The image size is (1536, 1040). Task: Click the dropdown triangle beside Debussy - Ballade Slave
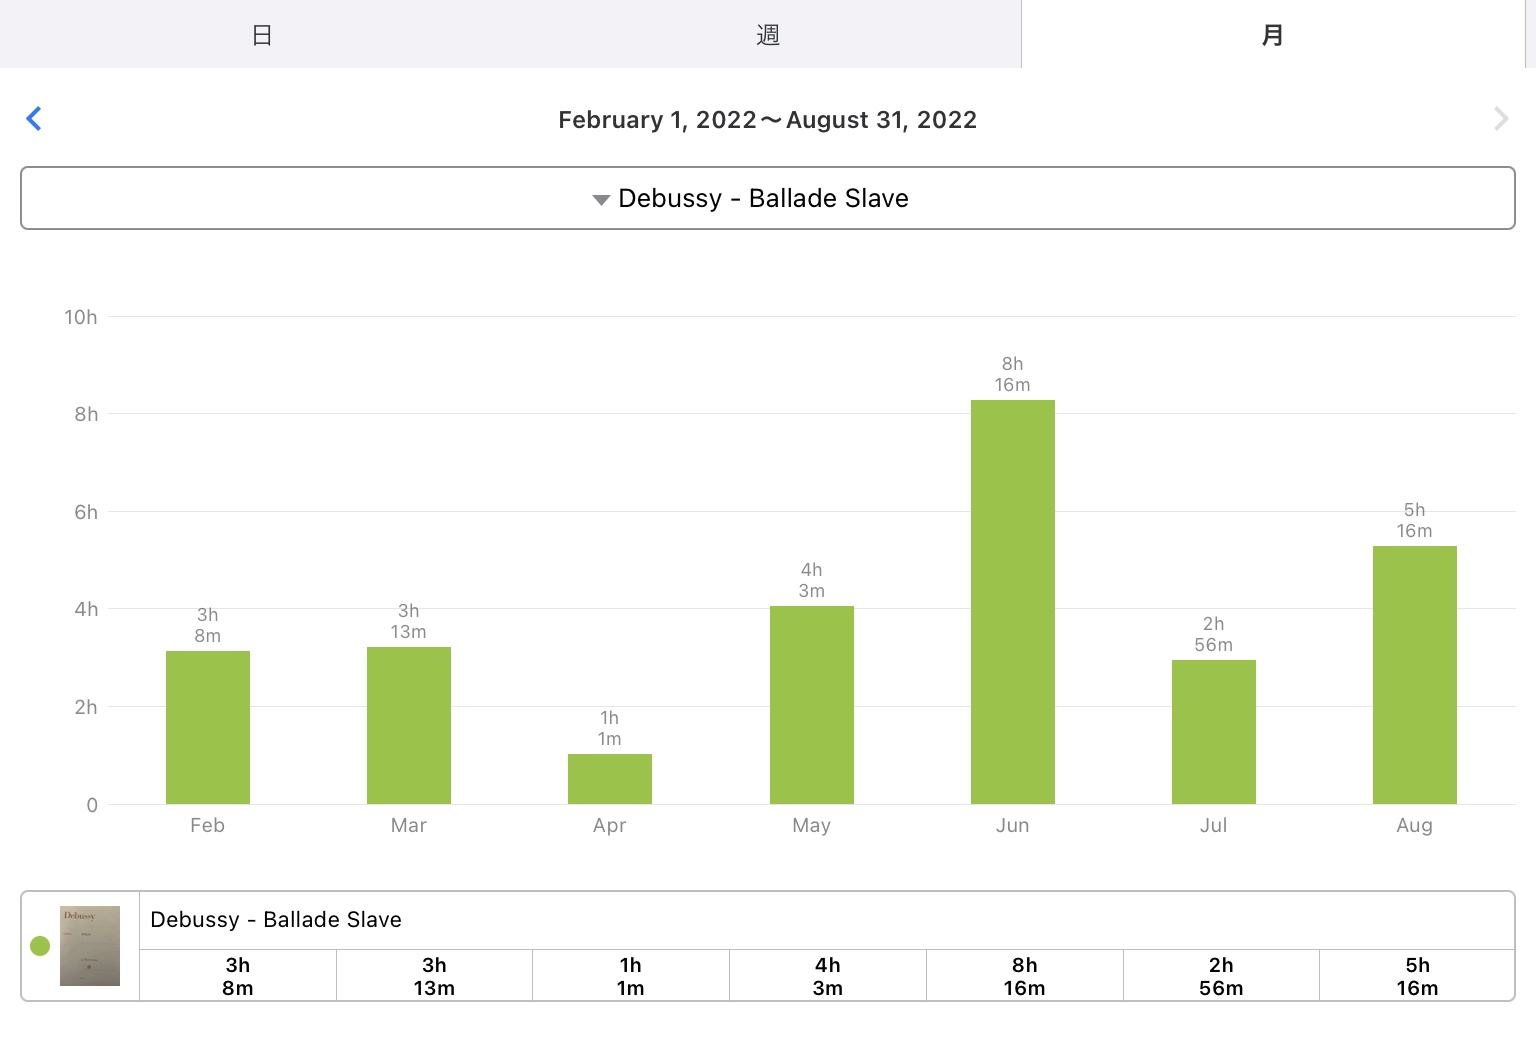click(x=601, y=200)
